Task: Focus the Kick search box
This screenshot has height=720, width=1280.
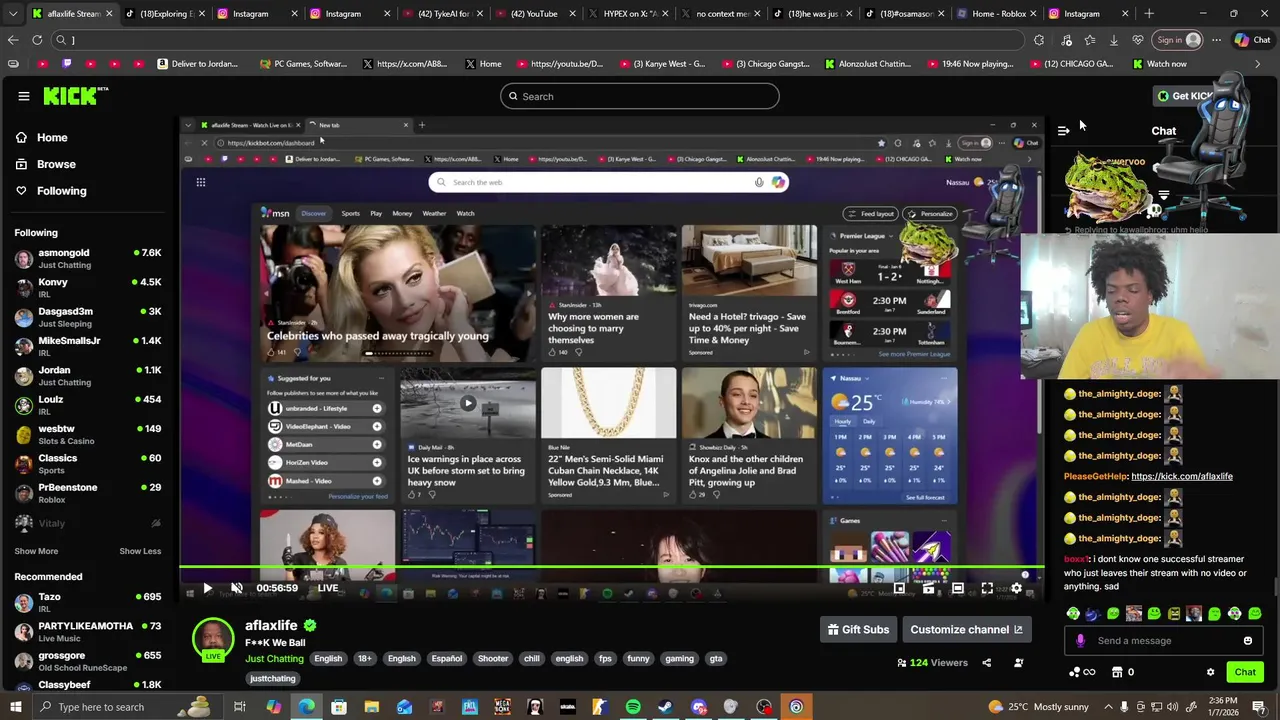Action: (640, 96)
